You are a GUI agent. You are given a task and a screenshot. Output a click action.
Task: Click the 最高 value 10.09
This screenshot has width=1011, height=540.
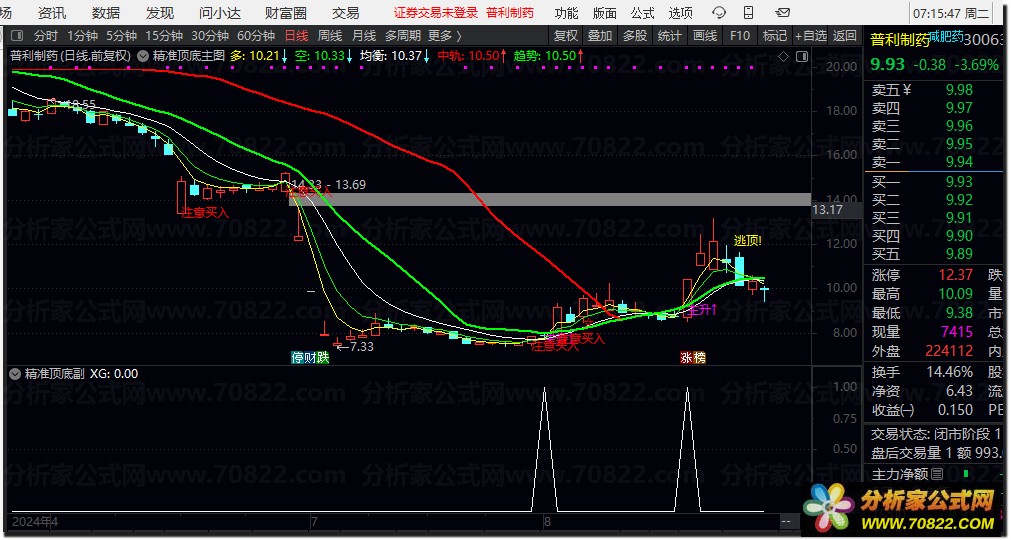pos(956,294)
